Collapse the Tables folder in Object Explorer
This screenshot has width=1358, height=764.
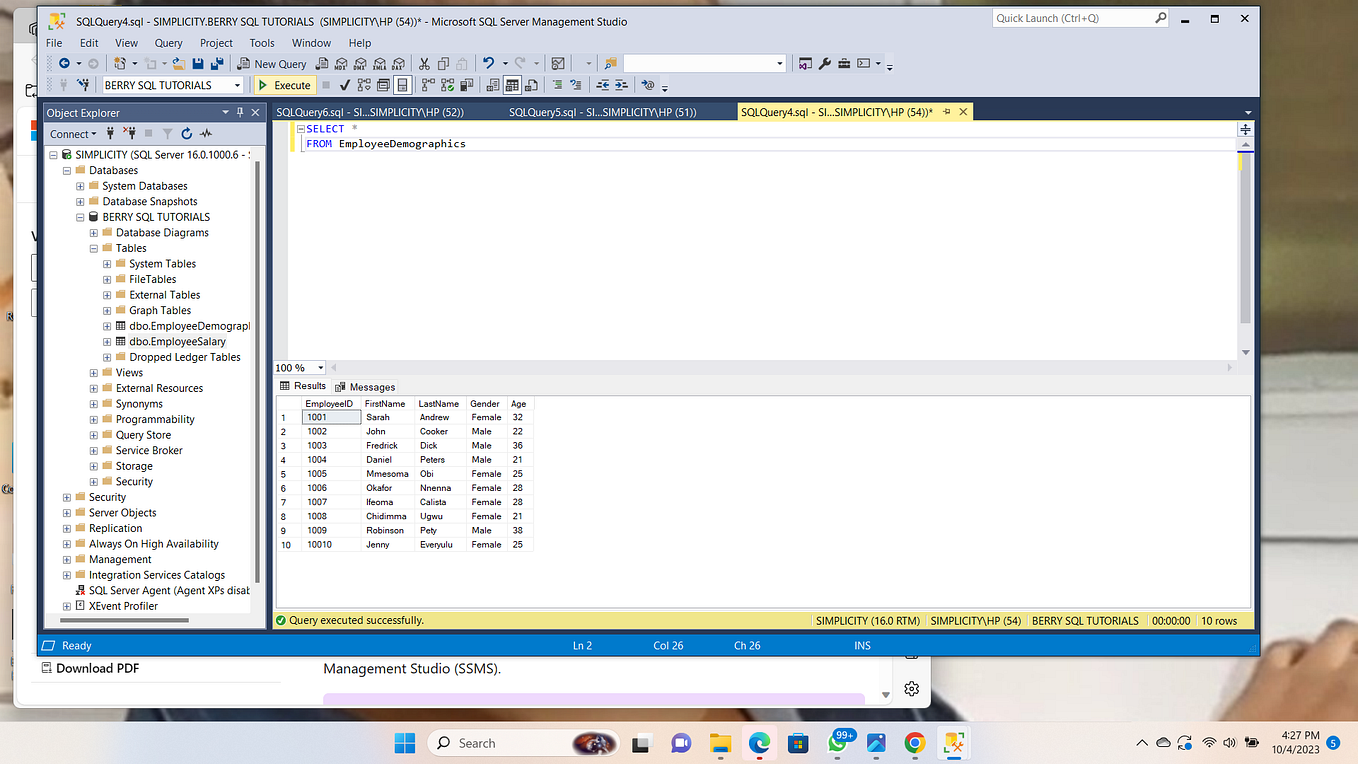point(93,247)
